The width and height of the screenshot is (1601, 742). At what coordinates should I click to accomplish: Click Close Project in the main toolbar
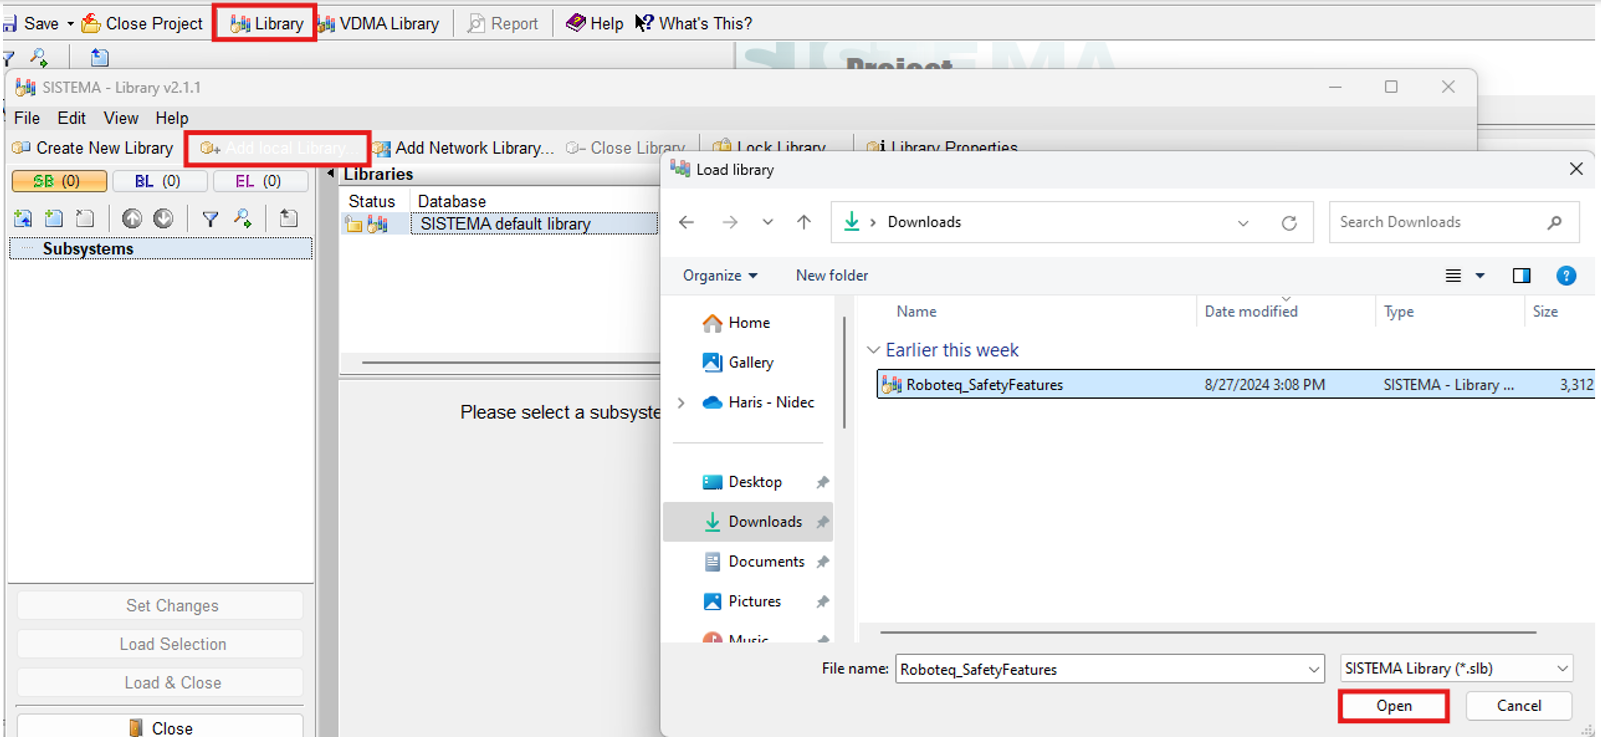point(142,23)
